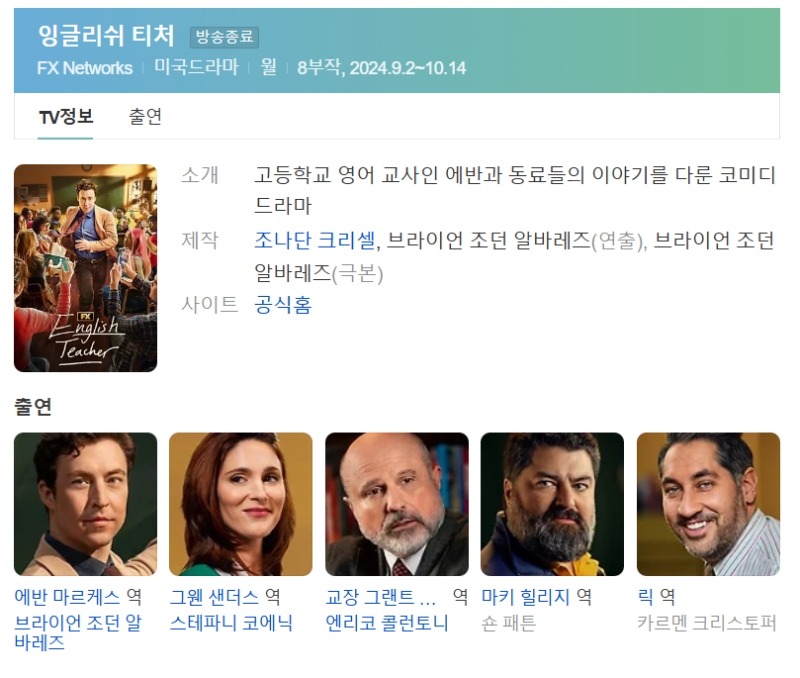Viewport: 800px width, 678px height.
Task: Open the English Teacher poster image
Action: (x=85, y=268)
